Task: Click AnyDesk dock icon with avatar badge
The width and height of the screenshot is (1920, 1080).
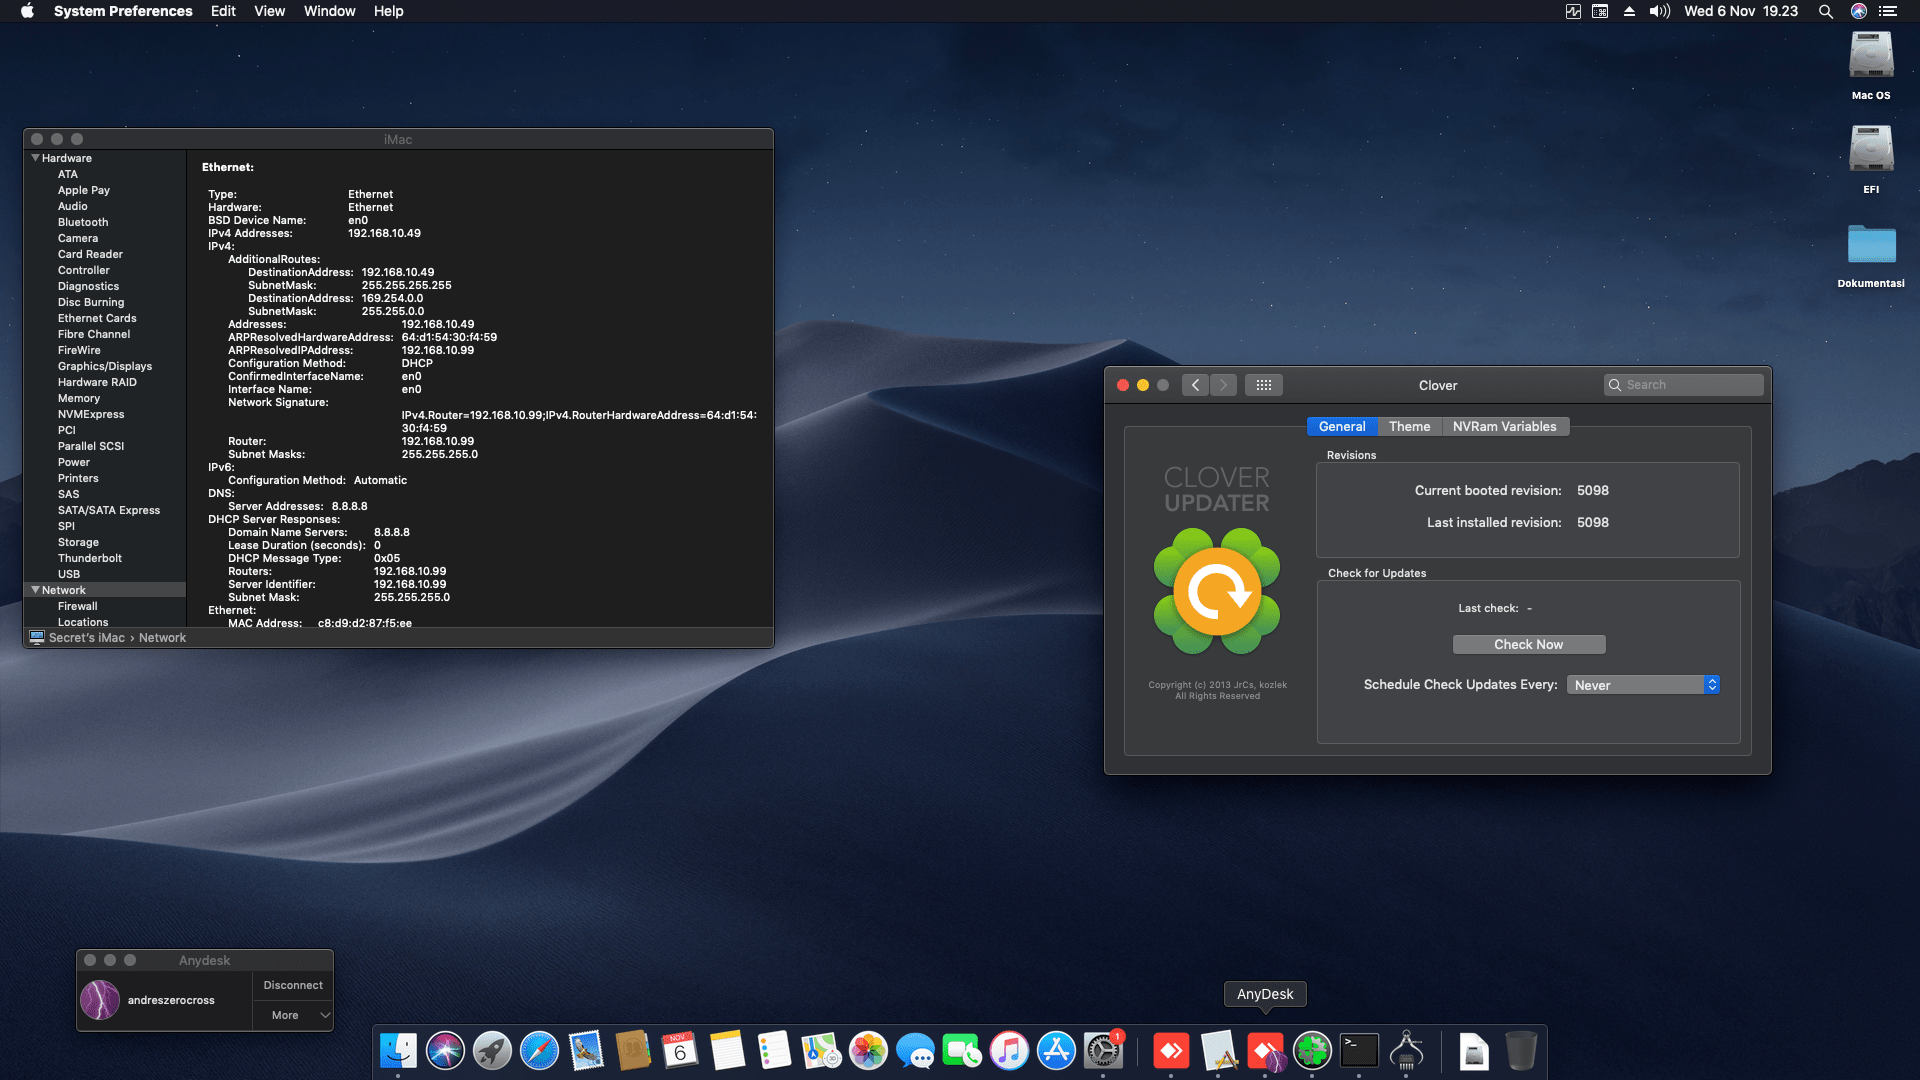Action: [x=1265, y=1051]
